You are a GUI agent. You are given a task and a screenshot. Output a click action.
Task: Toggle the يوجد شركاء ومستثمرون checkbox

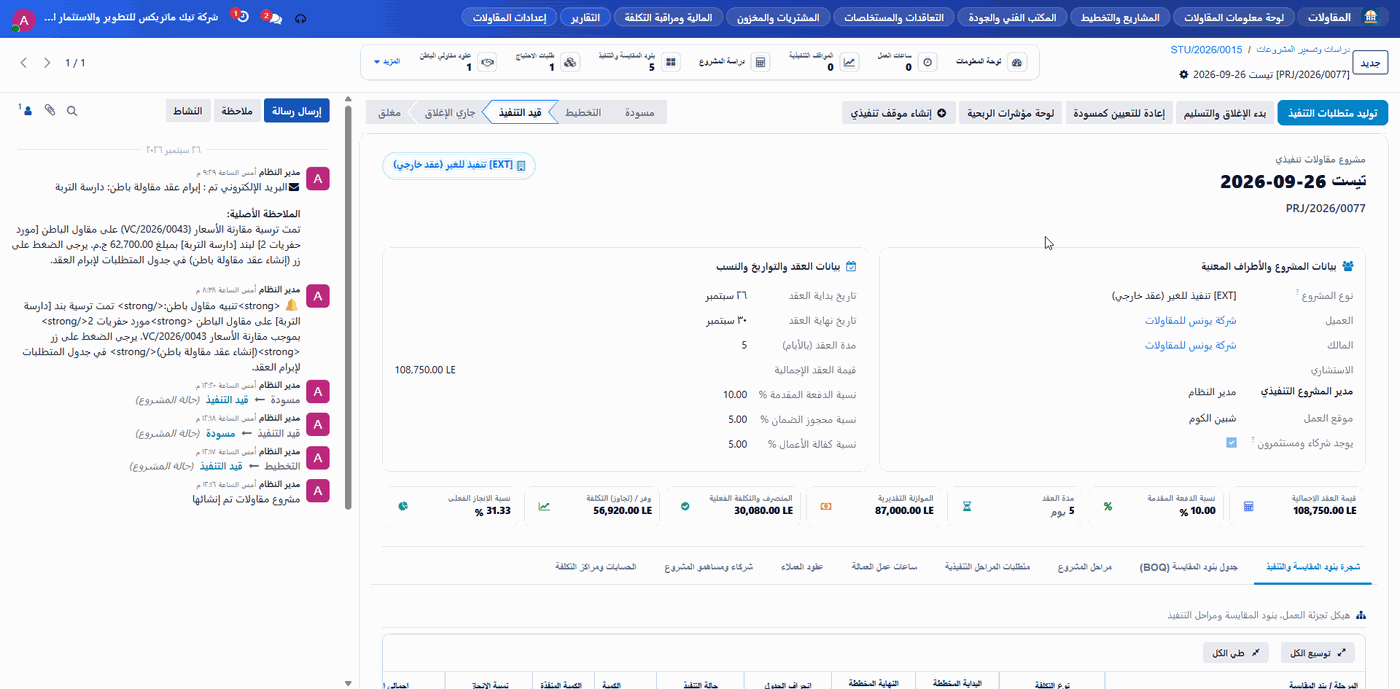coord(1231,441)
